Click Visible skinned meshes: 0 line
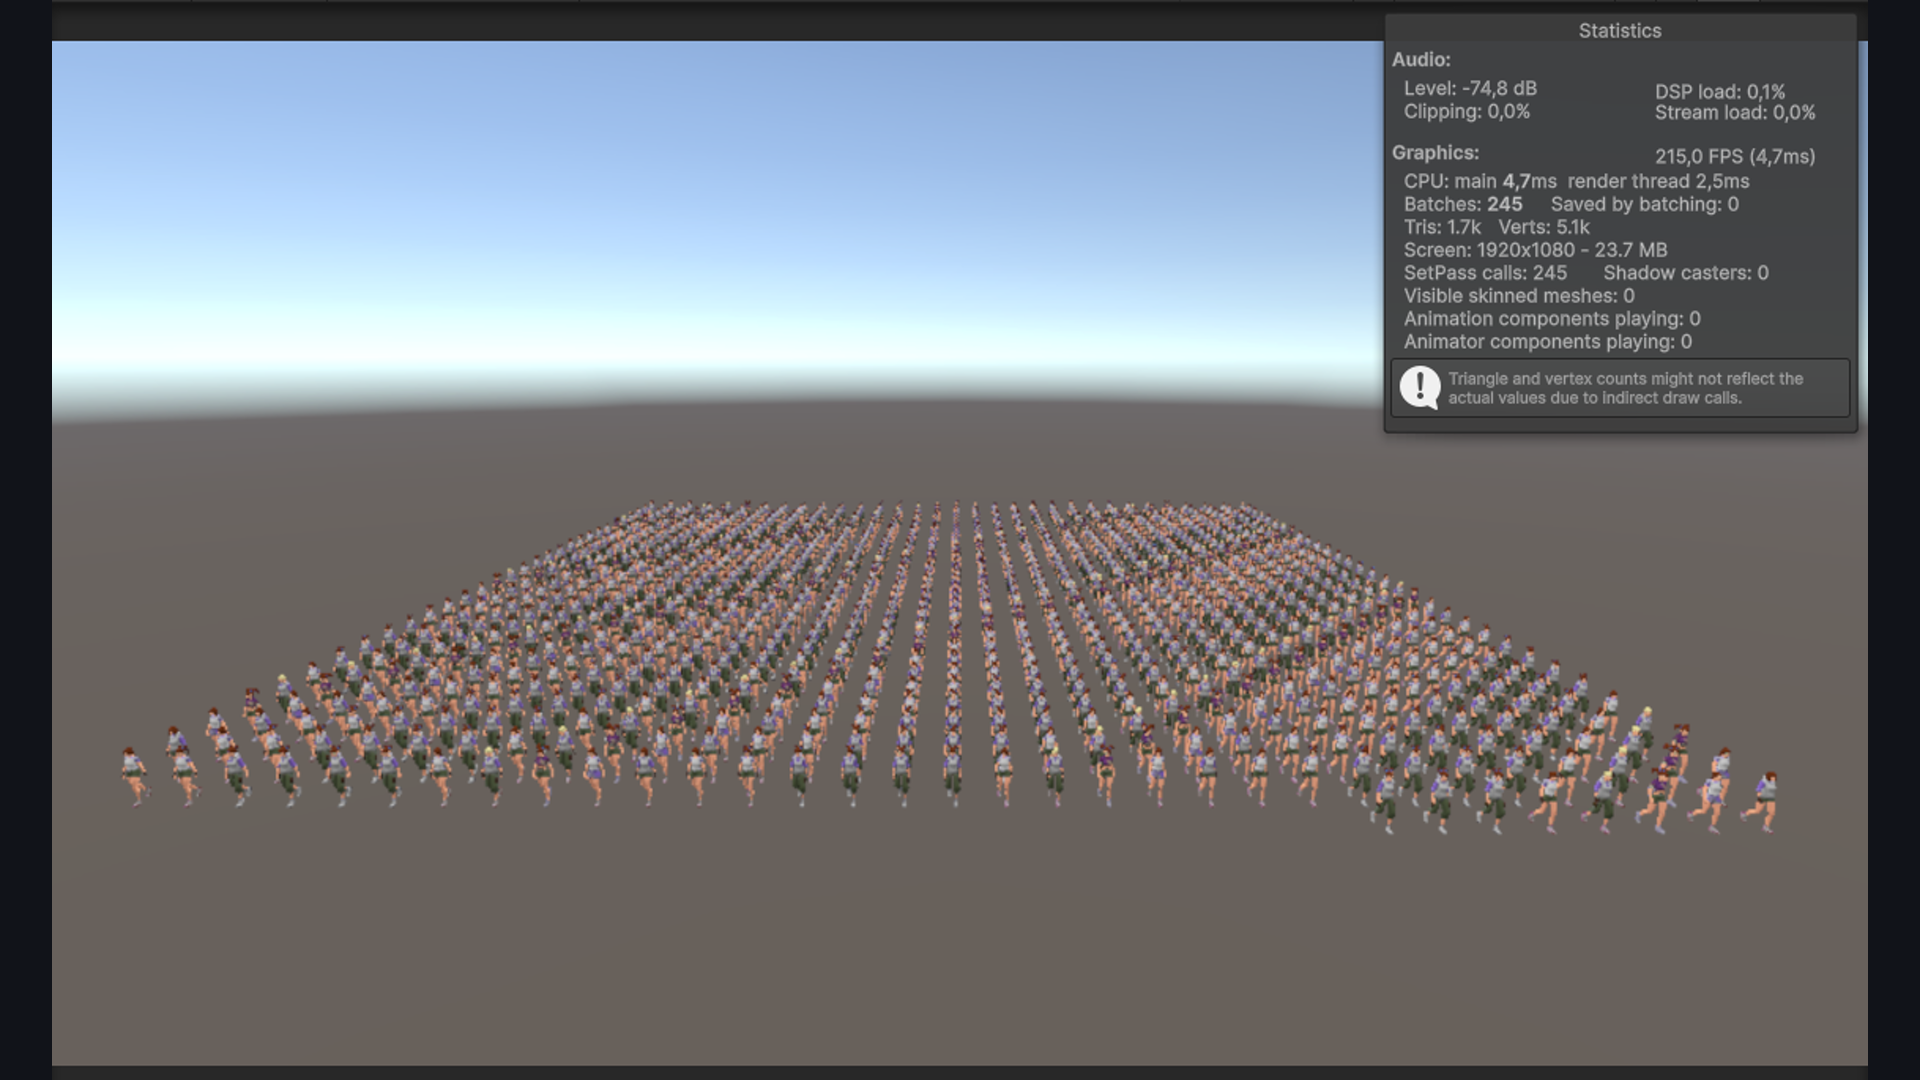The image size is (1920, 1080). click(x=1519, y=297)
